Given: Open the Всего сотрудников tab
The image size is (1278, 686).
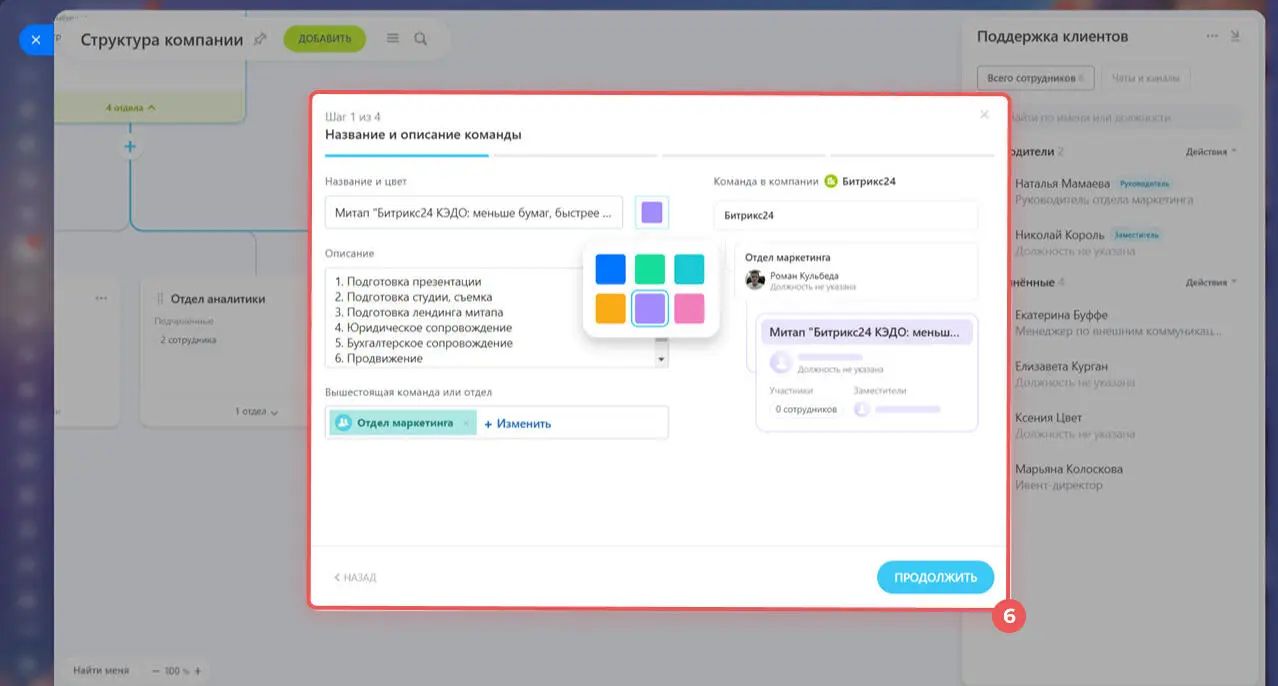Looking at the screenshot, I should pyautogui.click(x=1034, y=78).
